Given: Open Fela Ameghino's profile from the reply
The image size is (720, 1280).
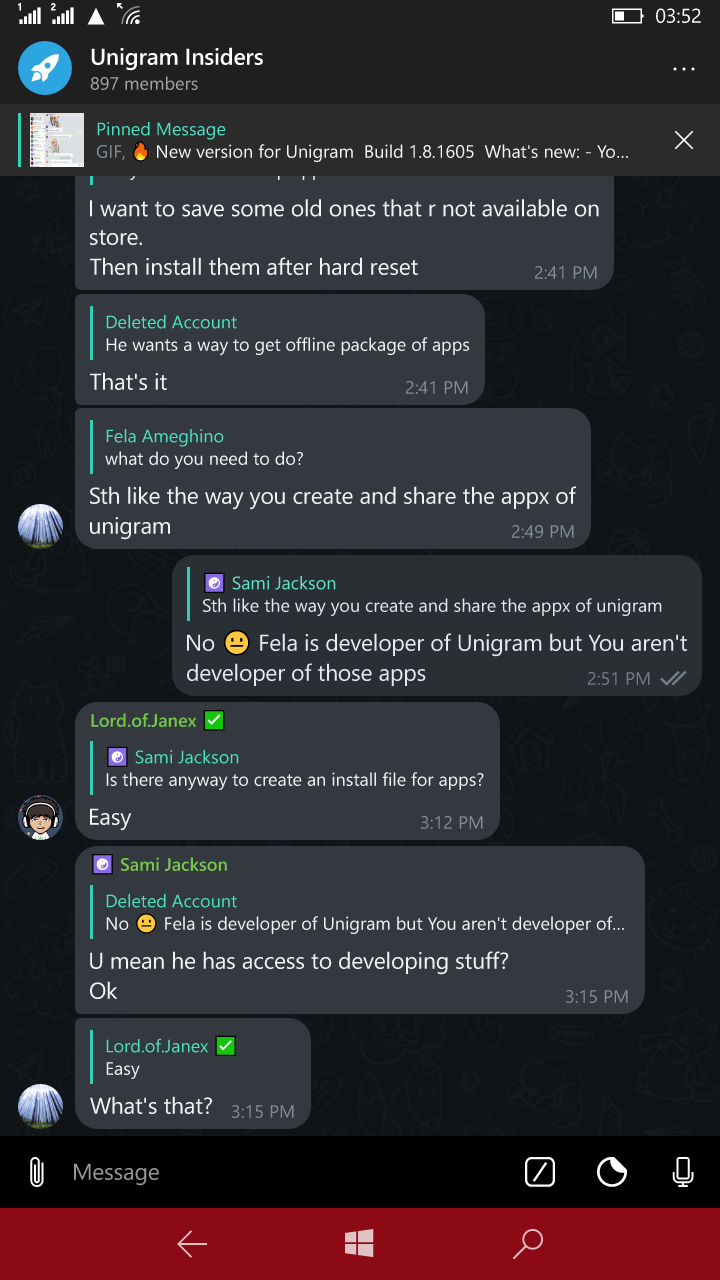Looking at the screenshot, I should [x=163, y=436].
